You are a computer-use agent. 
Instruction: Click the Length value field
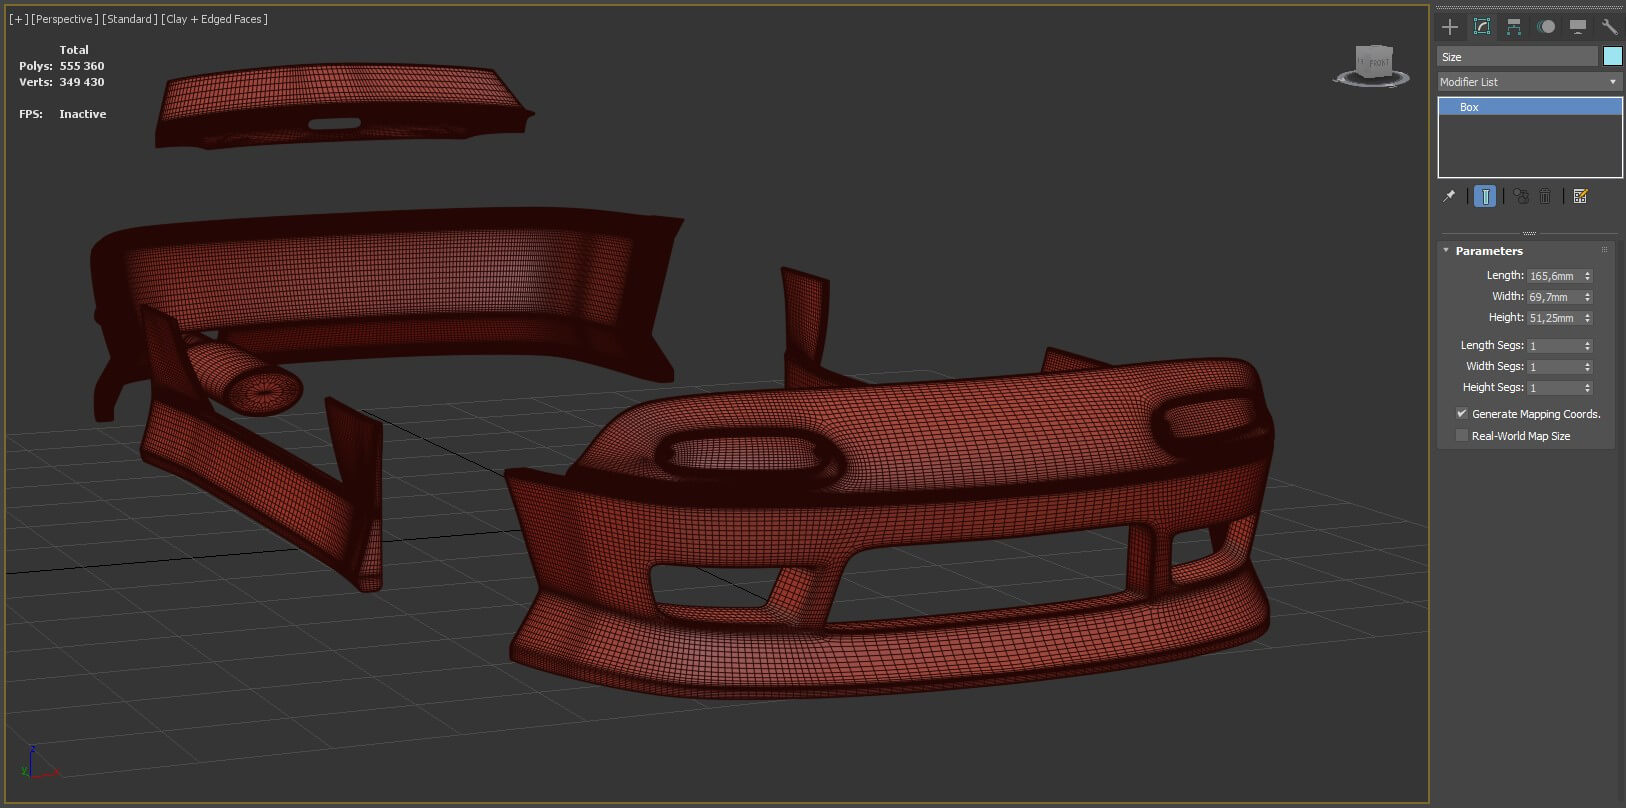point(1553,276)
